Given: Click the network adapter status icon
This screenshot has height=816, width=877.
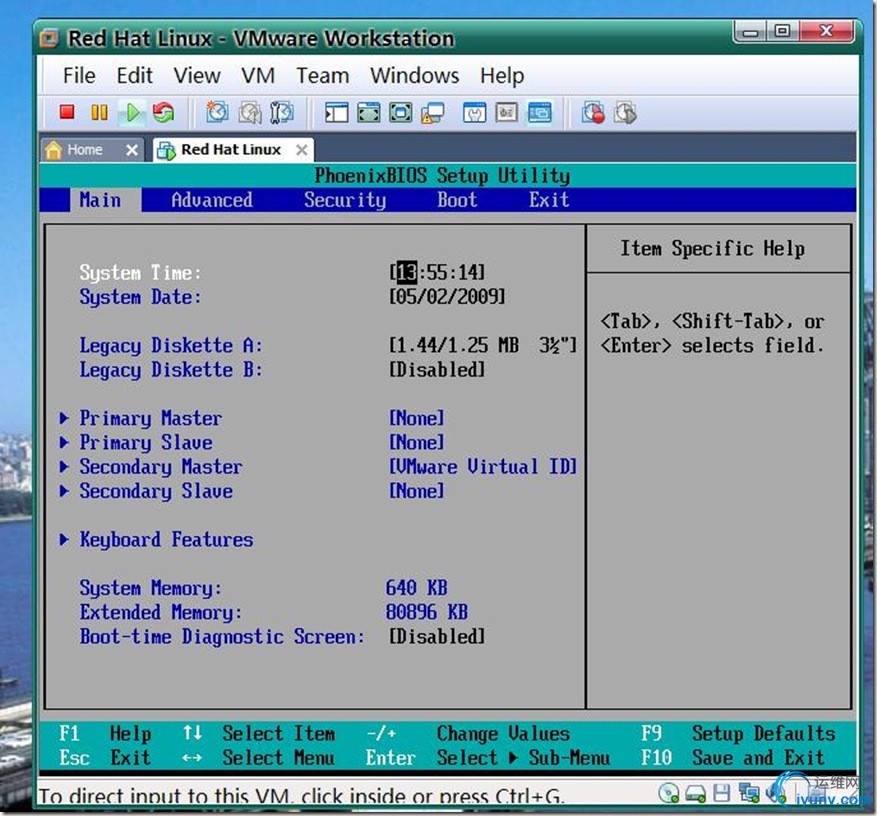Looking at the screenshot, I should click(x=748, y=793).
